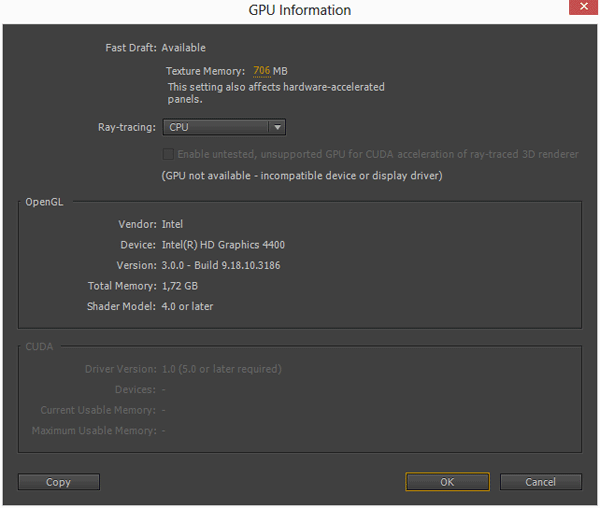Click the Current Usable Memory label
Viewport: 600px width, 508px height.
(98, 410)
